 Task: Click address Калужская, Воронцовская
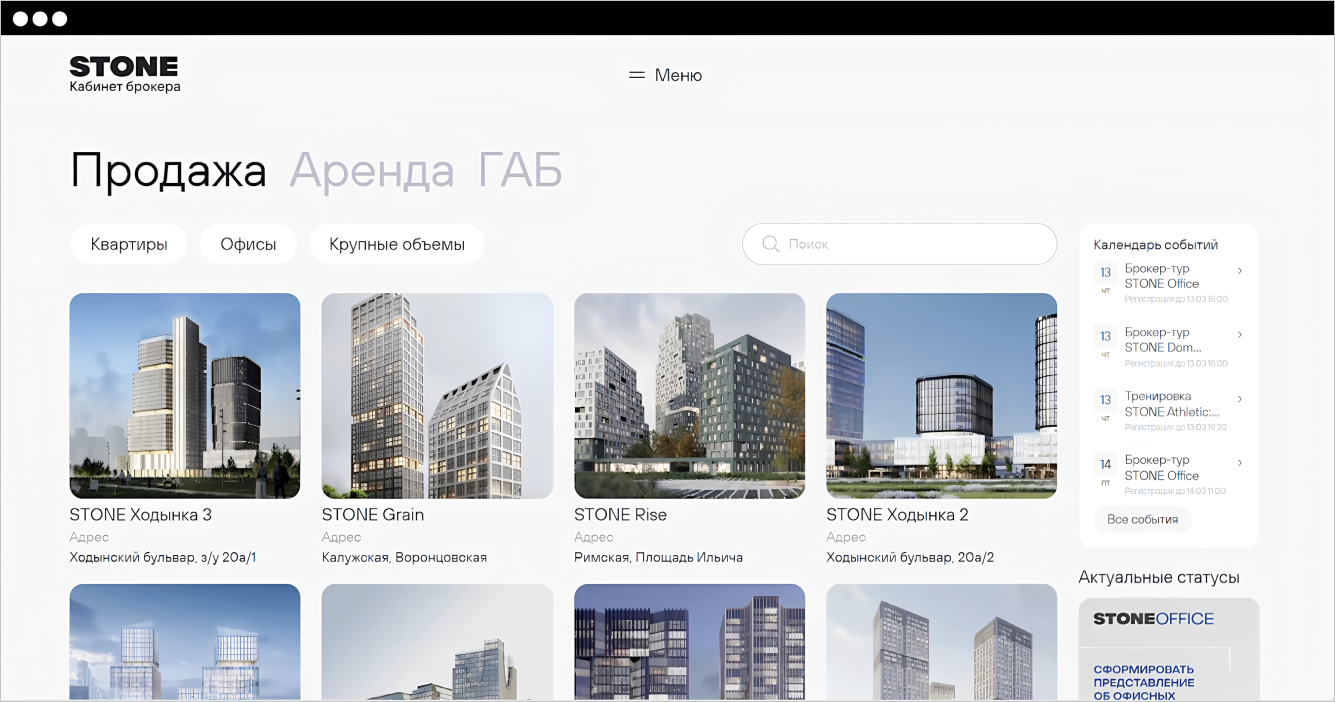pos(404,557)
